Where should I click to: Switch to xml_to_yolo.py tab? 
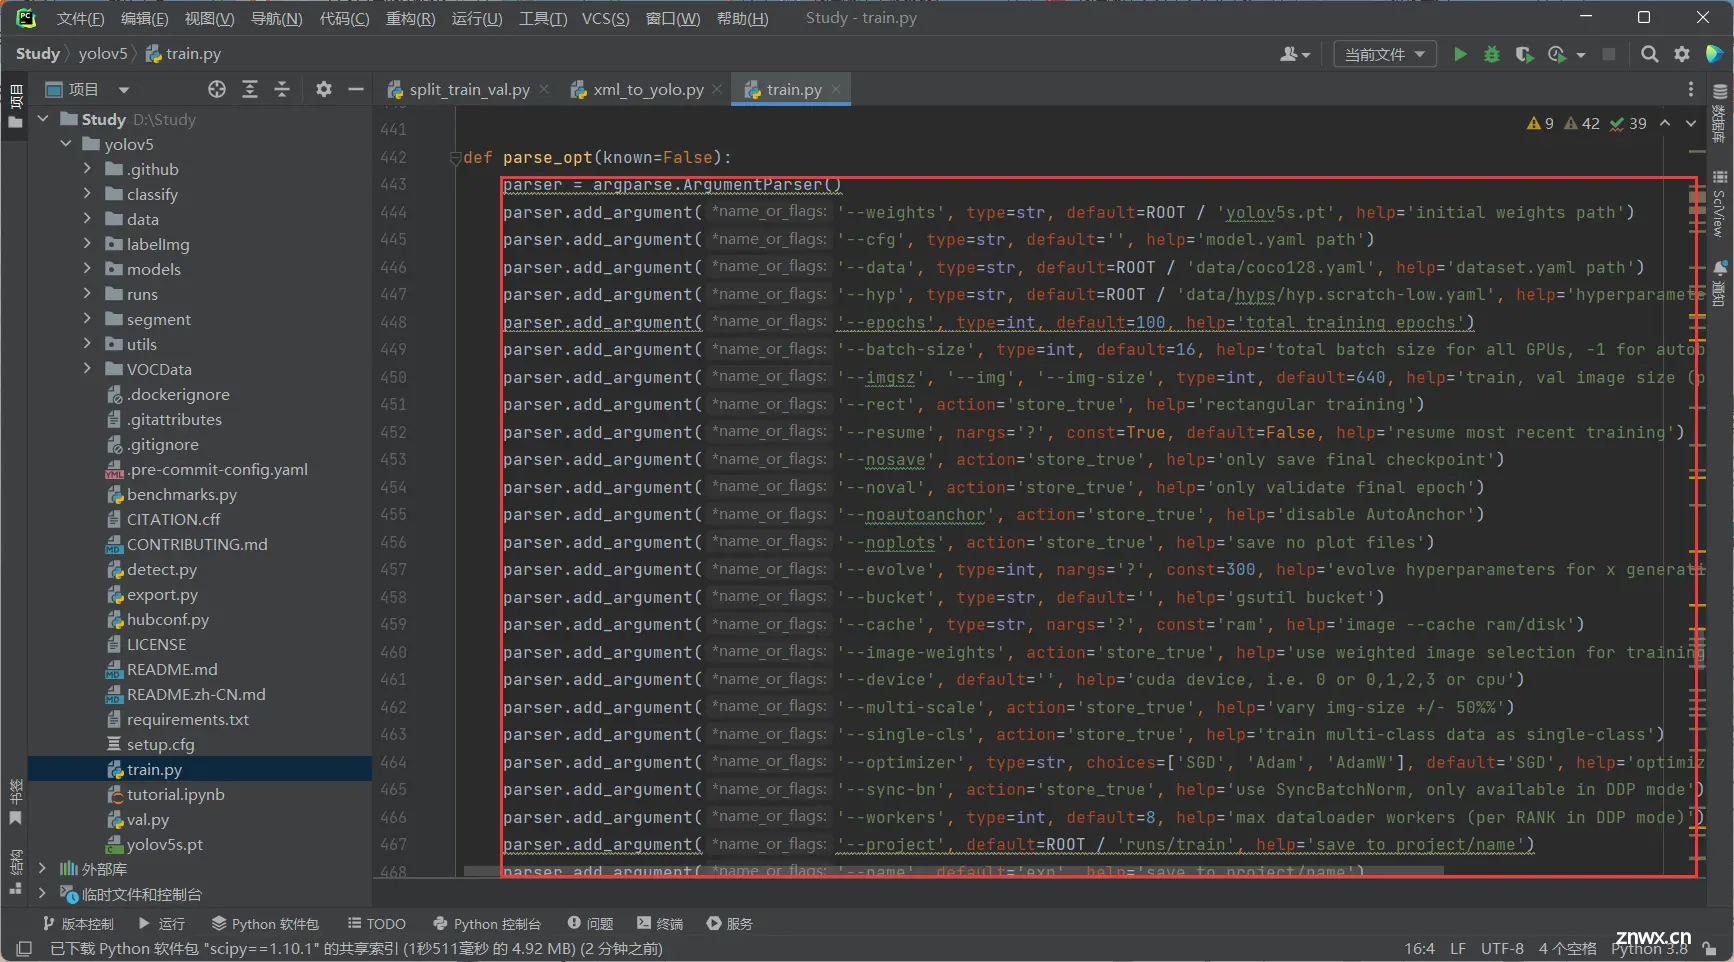tap(649, 89)
